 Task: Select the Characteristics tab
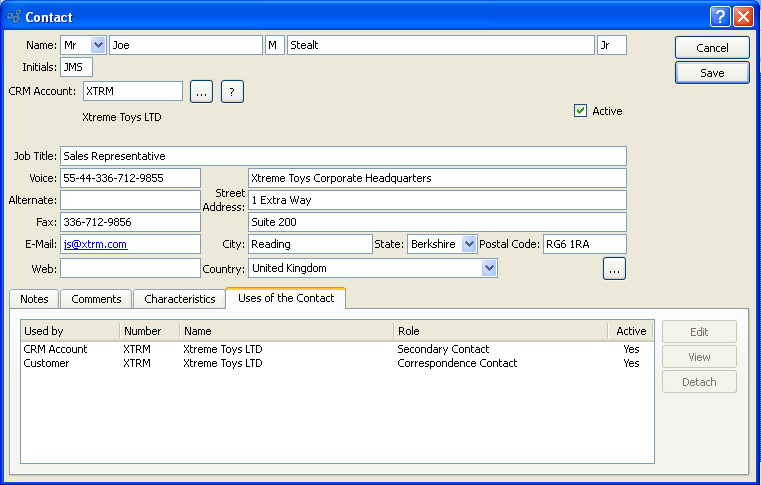coord(179,299)
